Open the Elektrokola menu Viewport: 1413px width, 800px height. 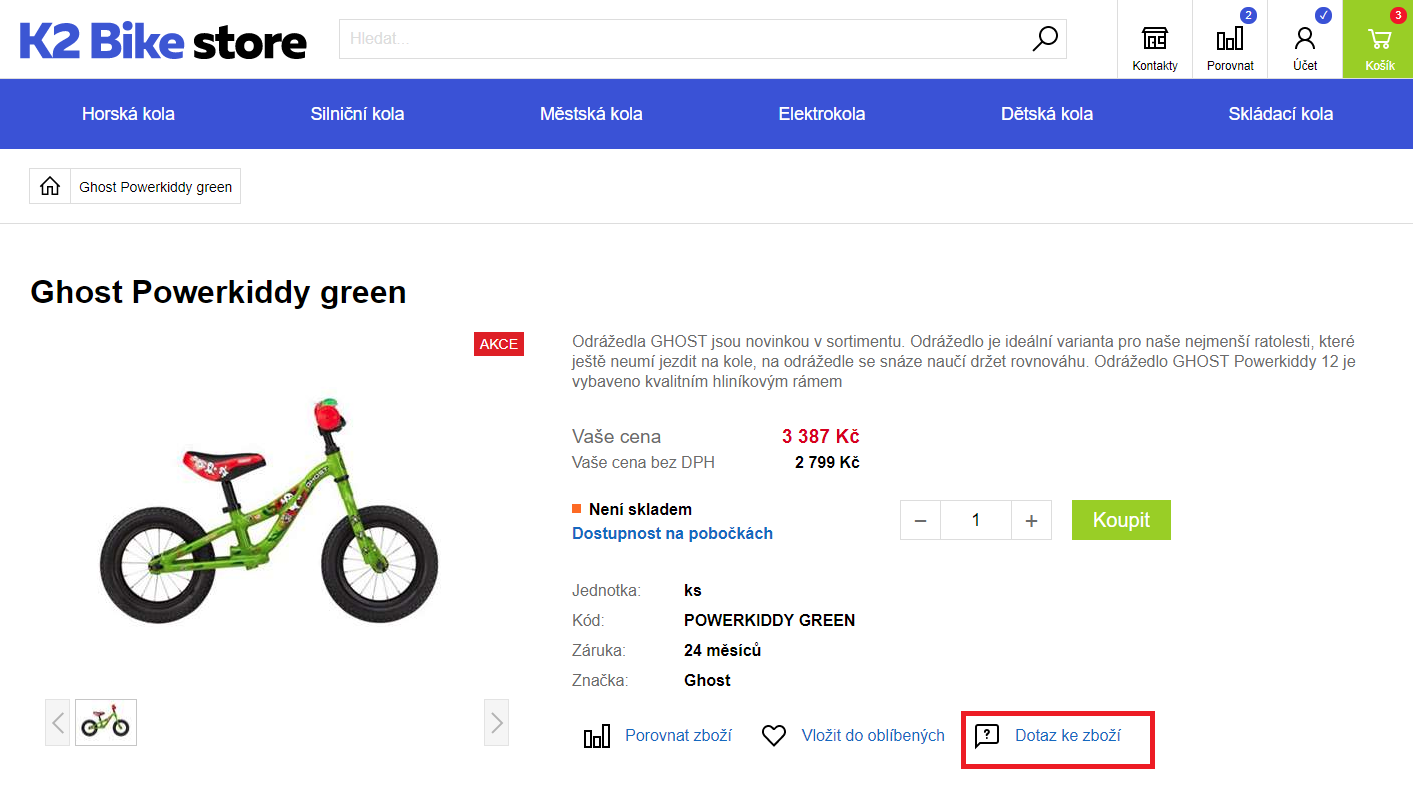coord(822,114)
